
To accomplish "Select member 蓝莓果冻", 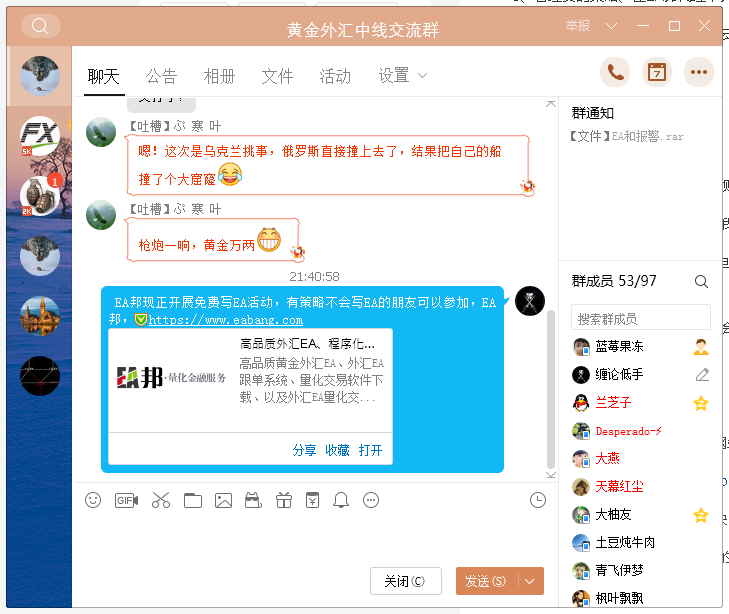I will point(641,347).
